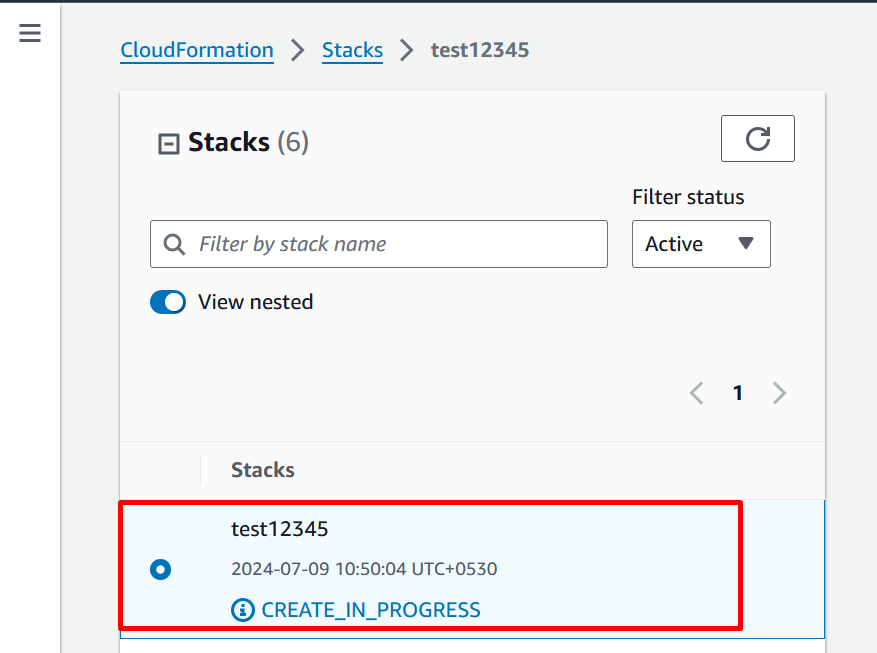The image size is (877, 653).
Task: Click the CREATE_IN_PROGRESS info icon
Action: click(x=242, y=610)
